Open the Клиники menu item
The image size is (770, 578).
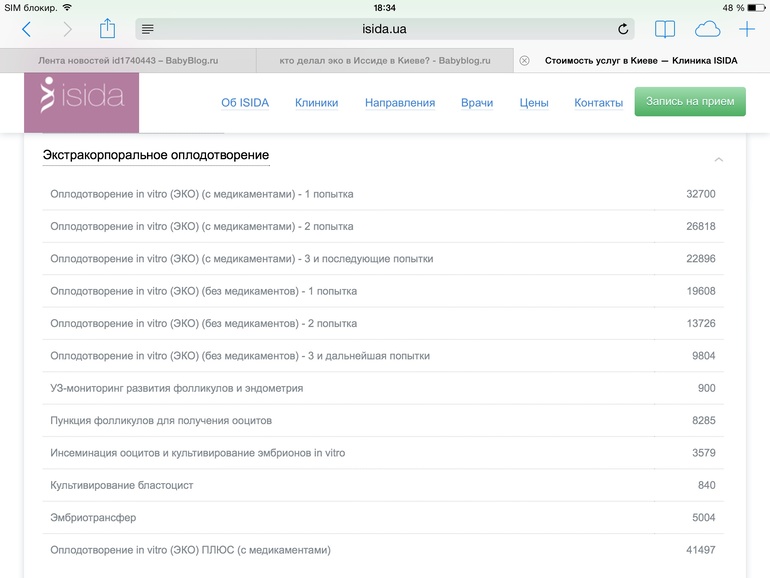316,102
